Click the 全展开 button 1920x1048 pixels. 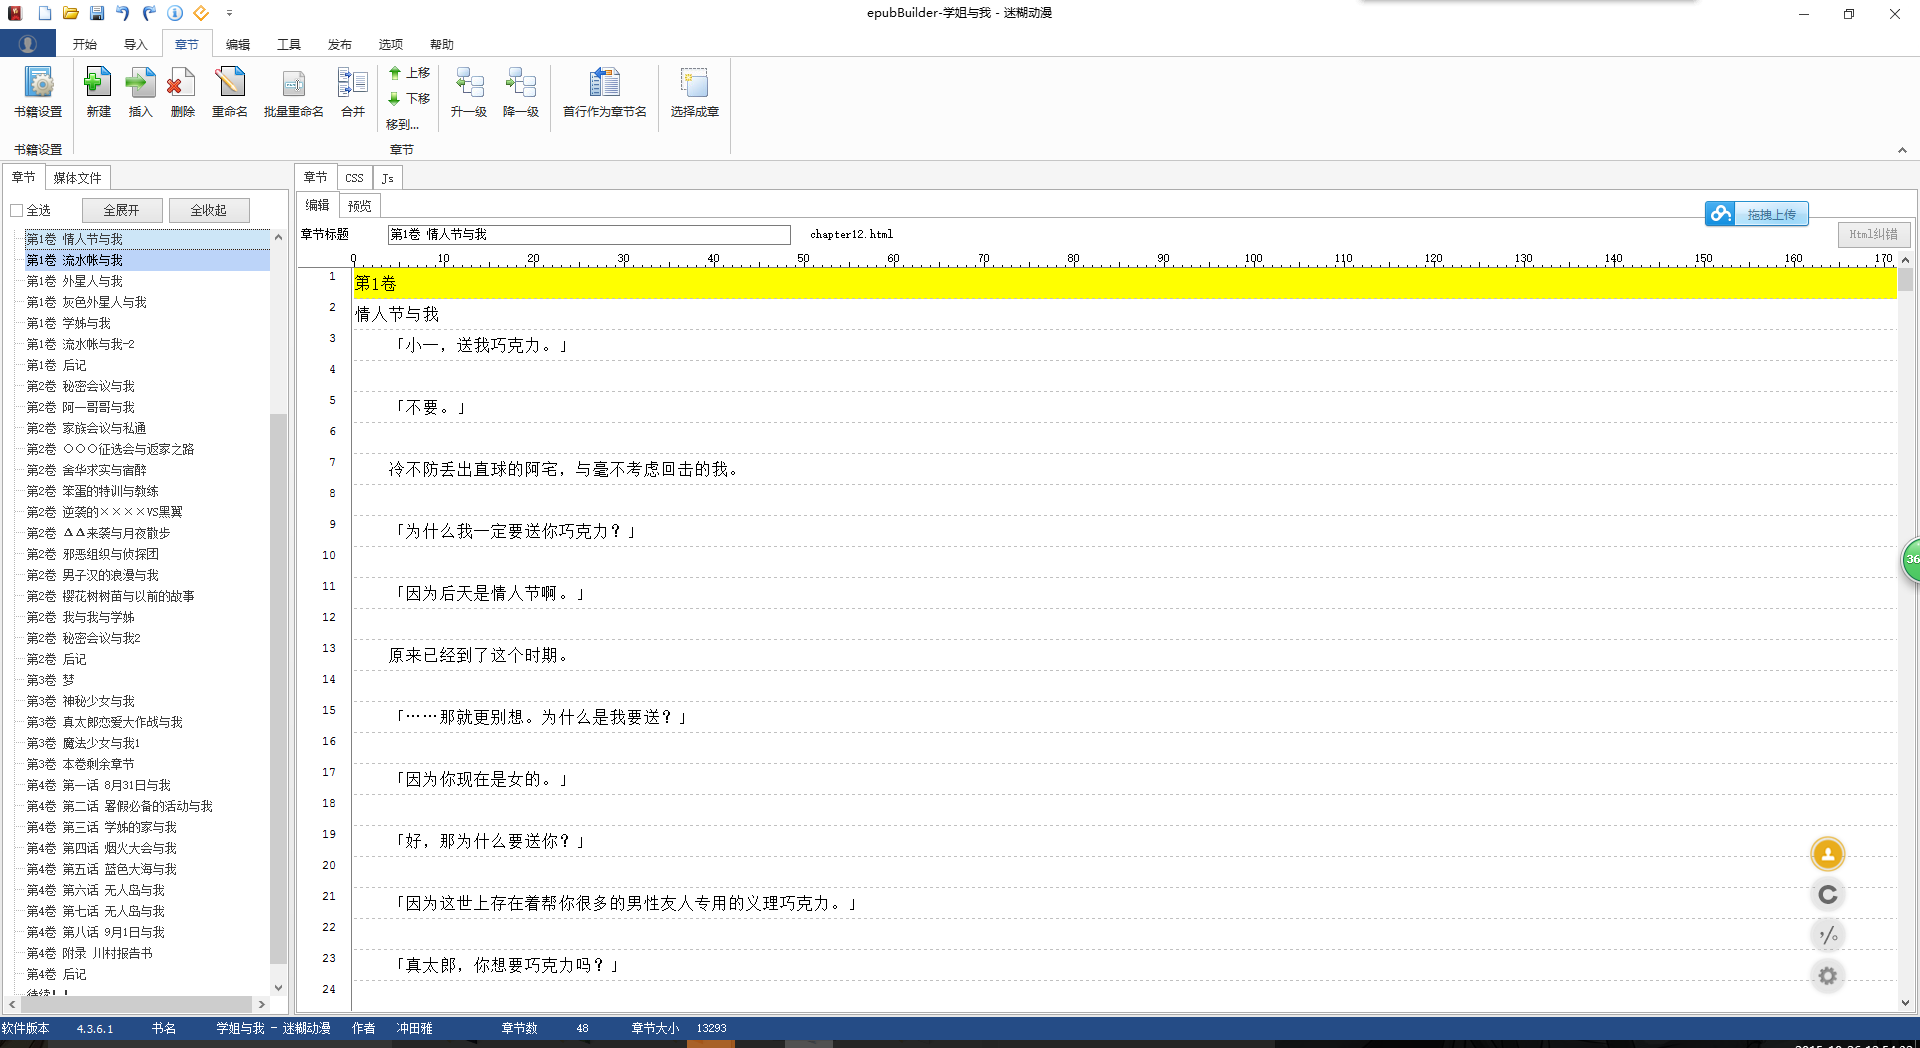121,210
